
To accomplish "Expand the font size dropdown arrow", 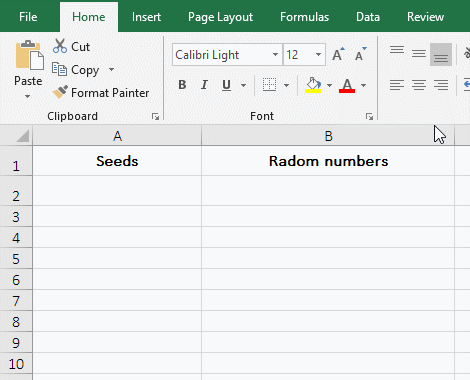I will 318,55.
